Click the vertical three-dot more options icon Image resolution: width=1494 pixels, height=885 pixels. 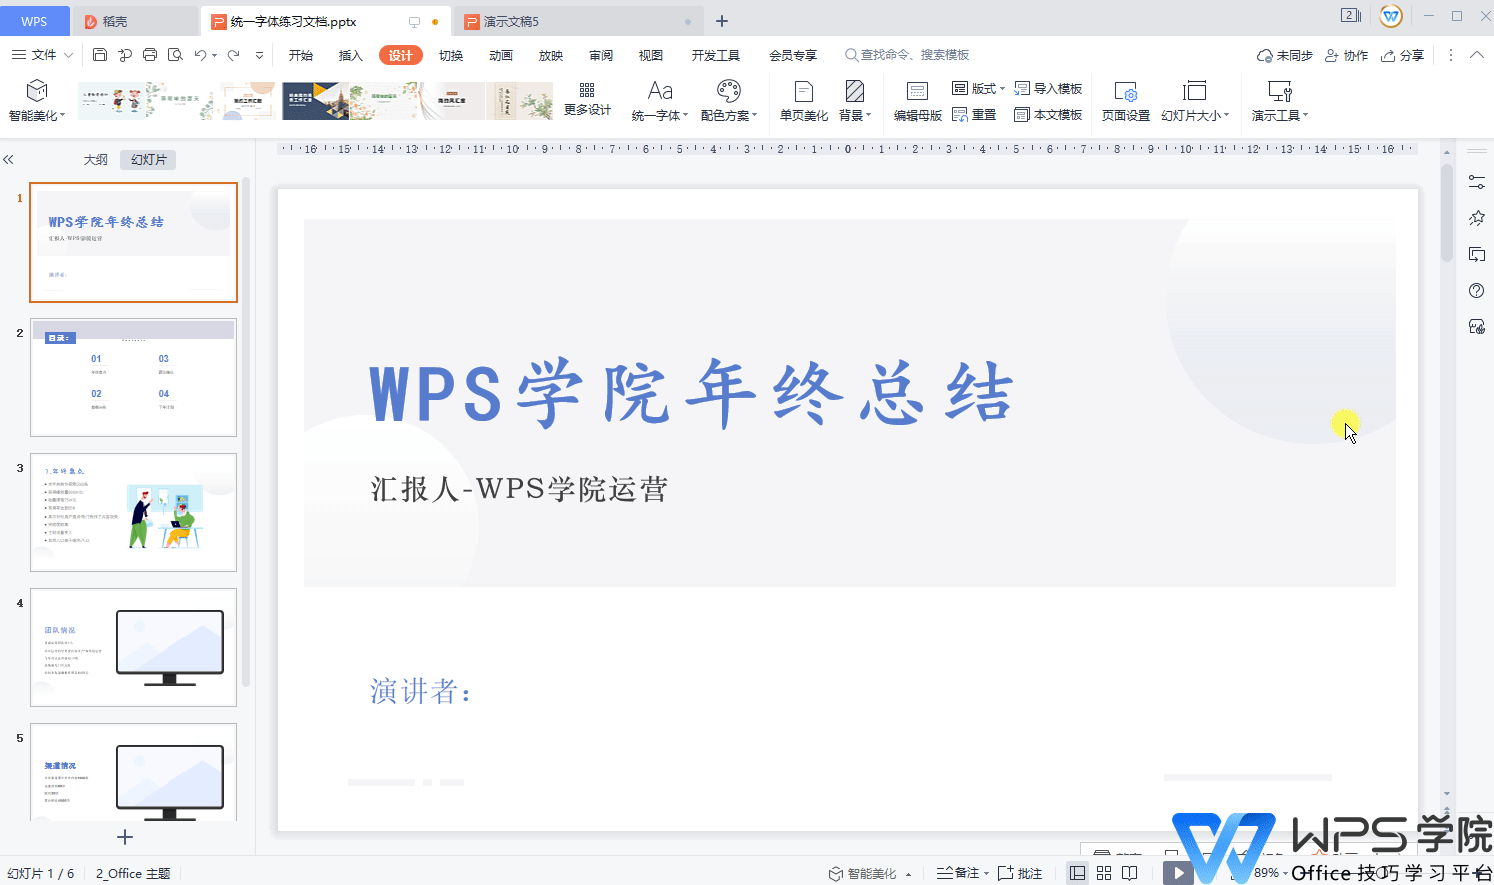click(x=1451, y=56)
